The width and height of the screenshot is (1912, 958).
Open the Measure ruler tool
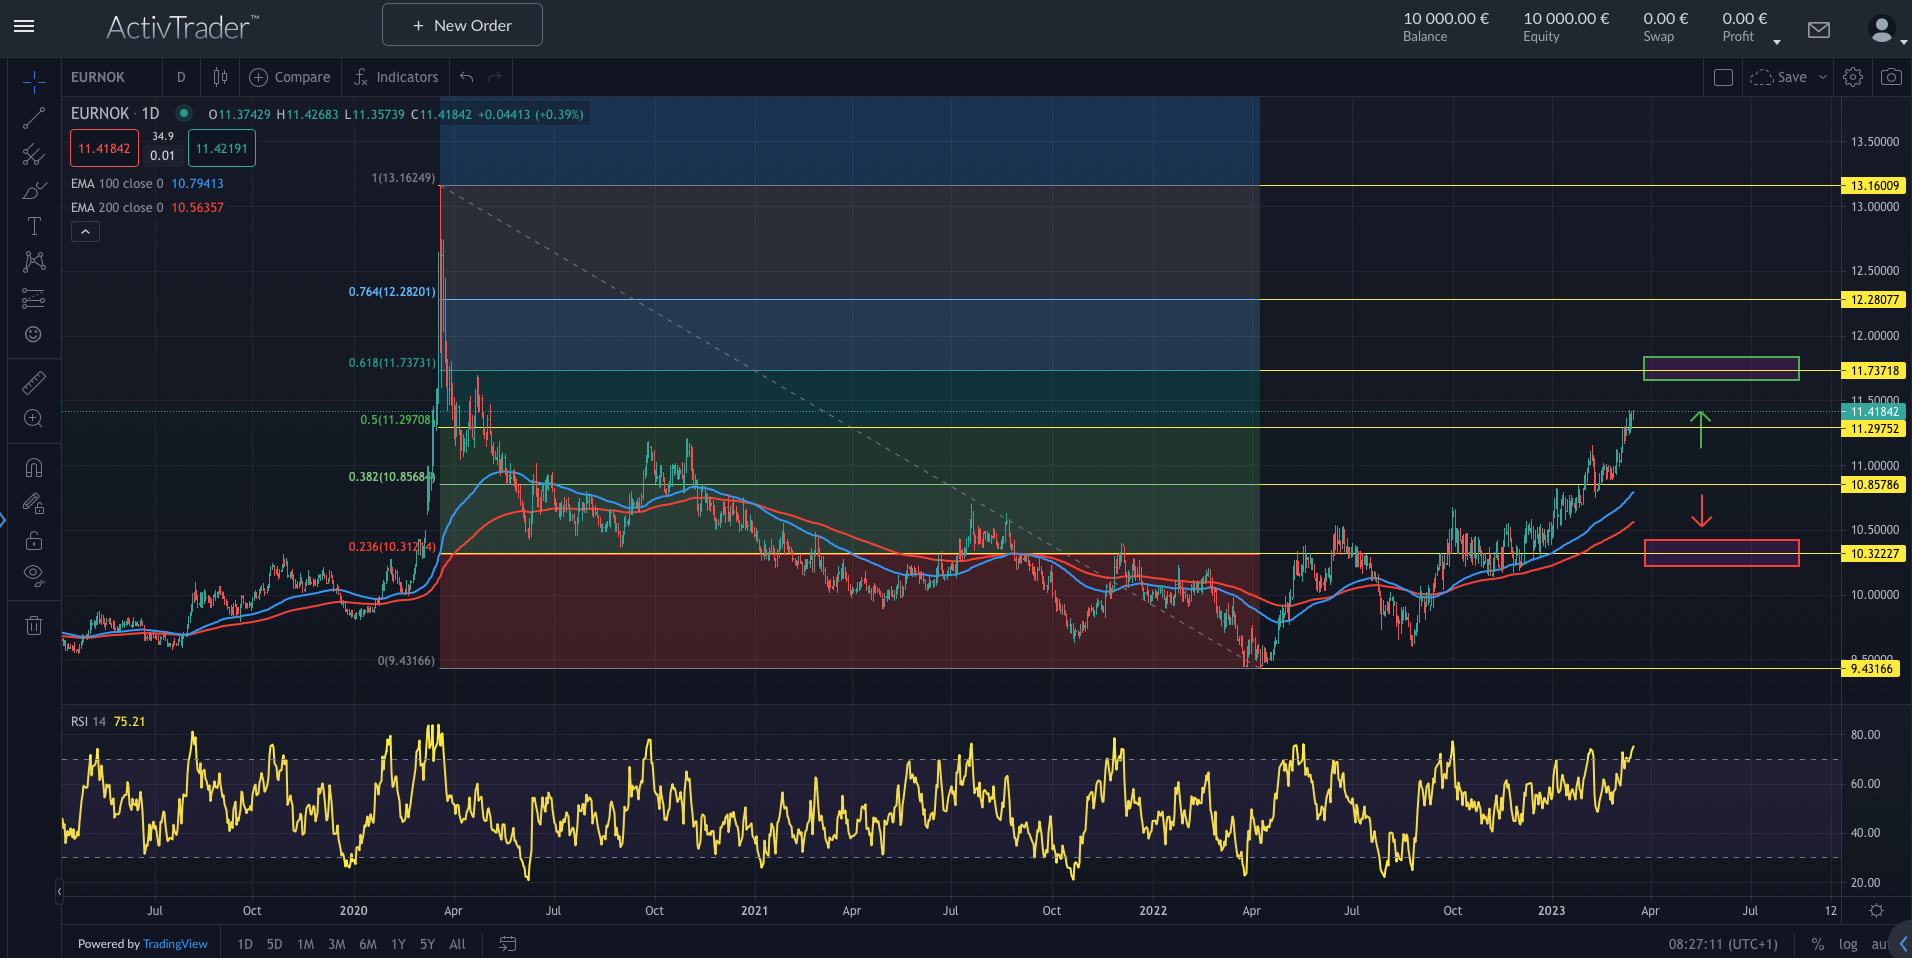coord(34,383)
